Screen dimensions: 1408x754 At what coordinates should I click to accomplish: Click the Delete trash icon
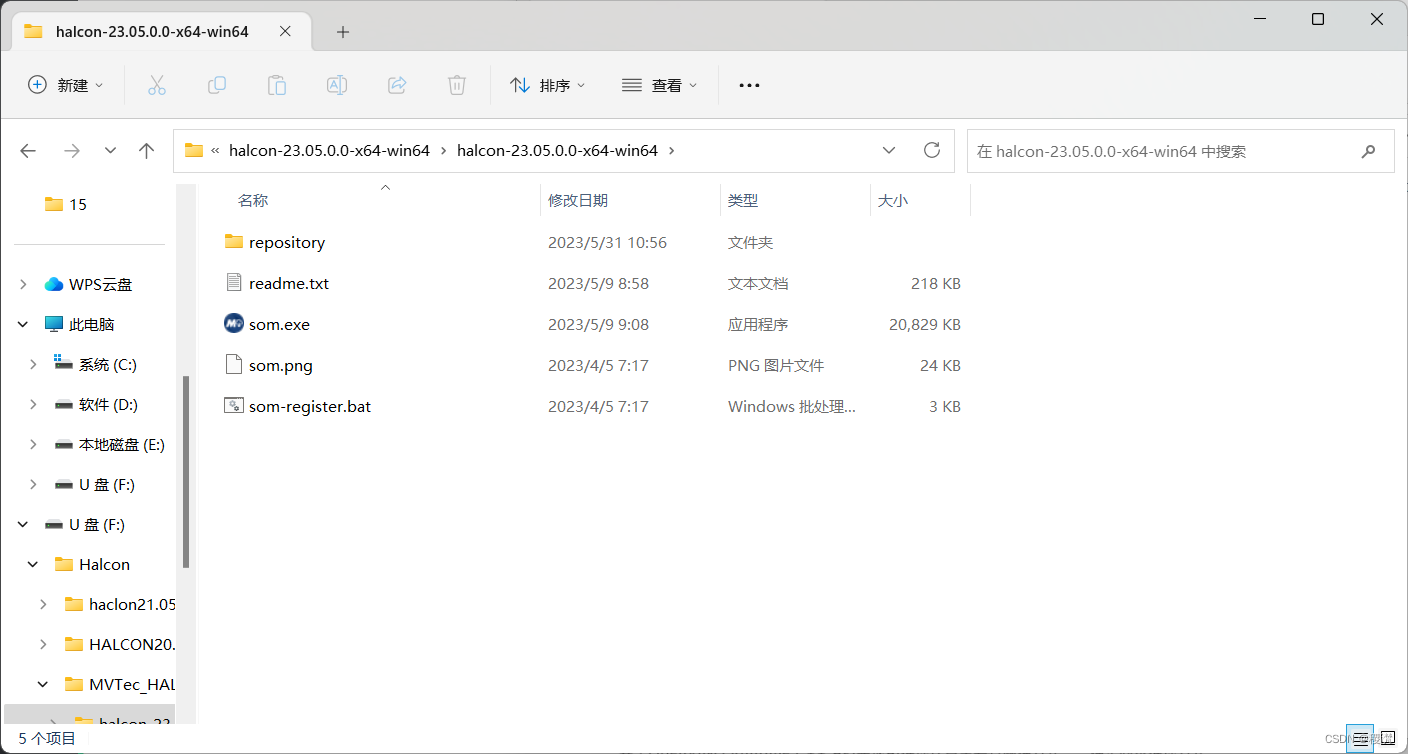coord(457,85)
